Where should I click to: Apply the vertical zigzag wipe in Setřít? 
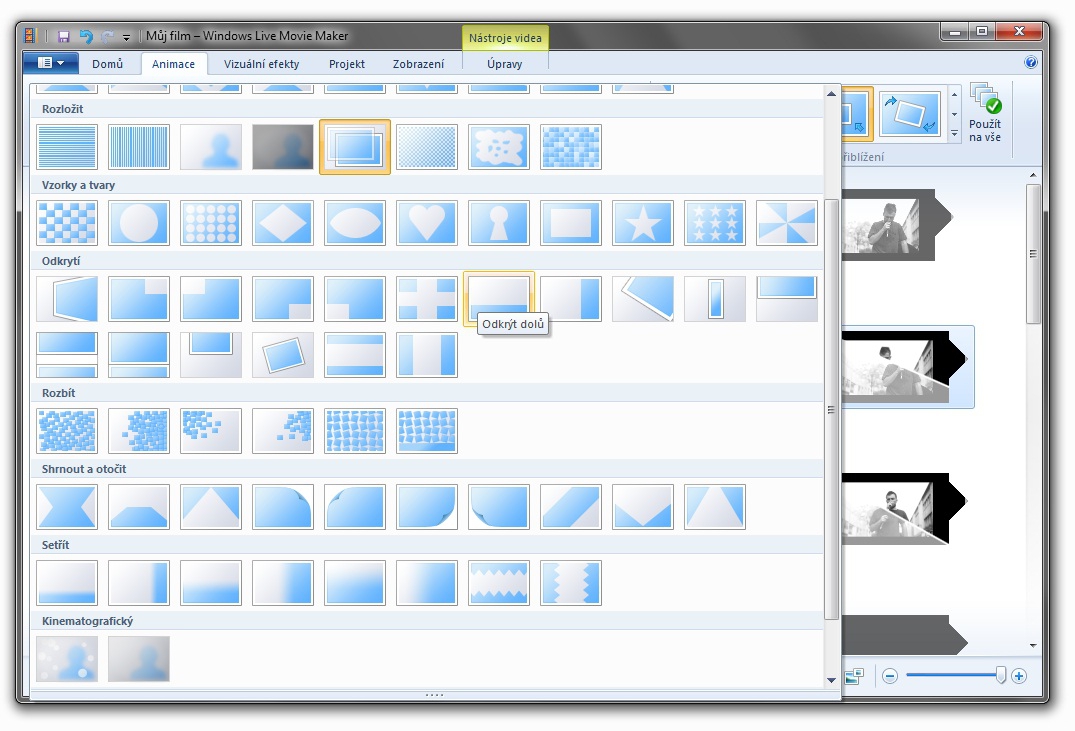(570, 583)
